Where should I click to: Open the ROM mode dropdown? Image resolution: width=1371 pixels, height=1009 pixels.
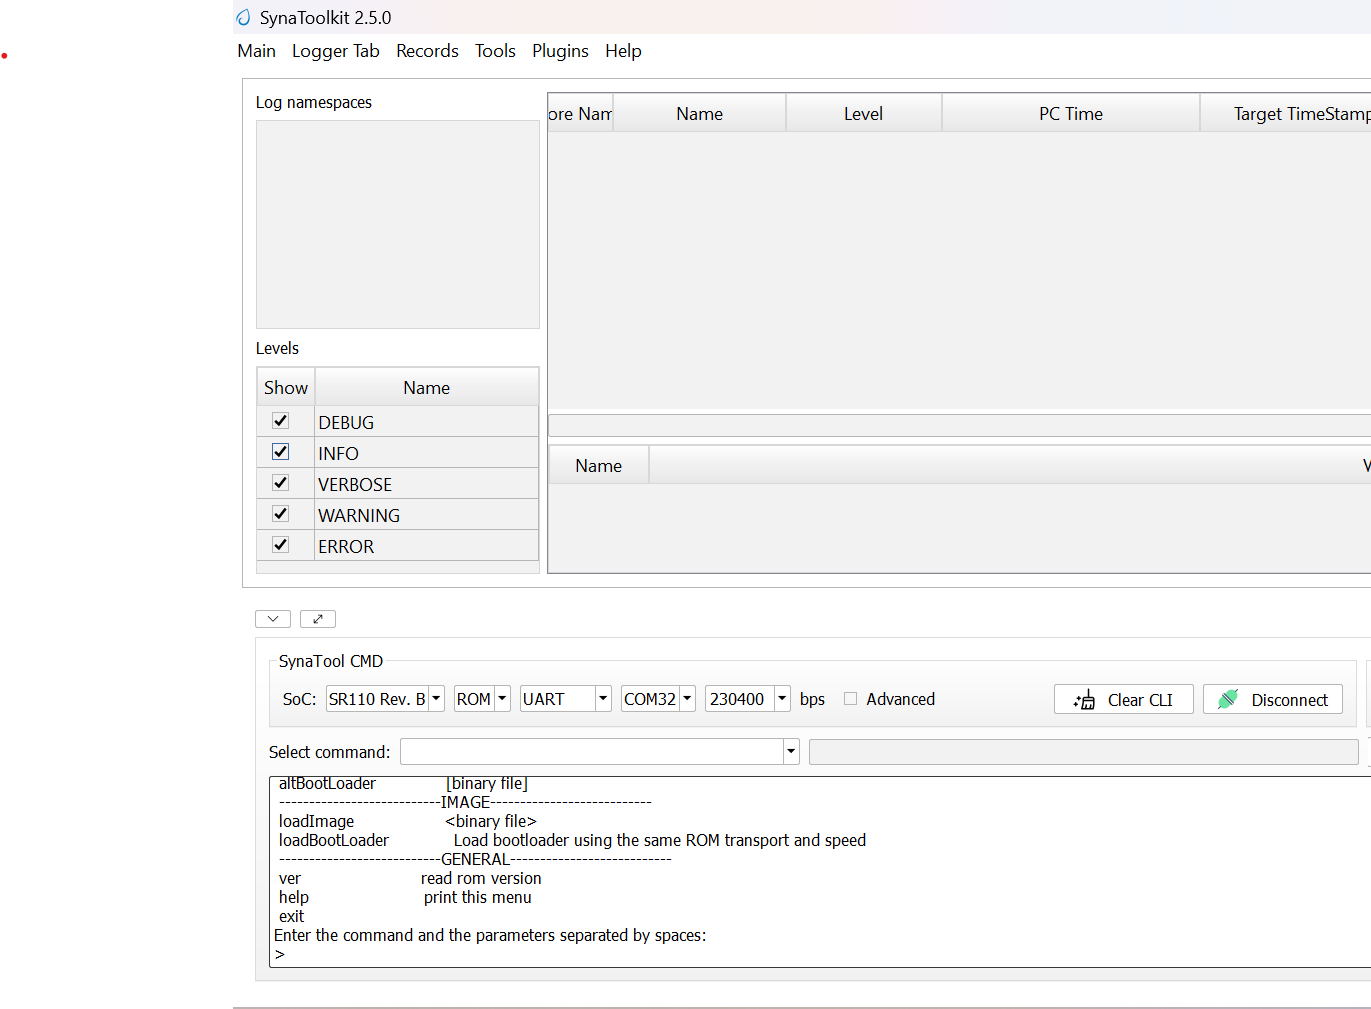(x=482, y=699)
